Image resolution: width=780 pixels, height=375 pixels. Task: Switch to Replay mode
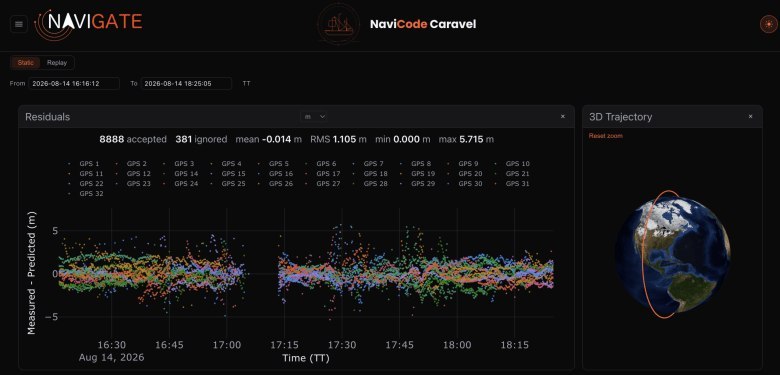(x=57, y=63)
